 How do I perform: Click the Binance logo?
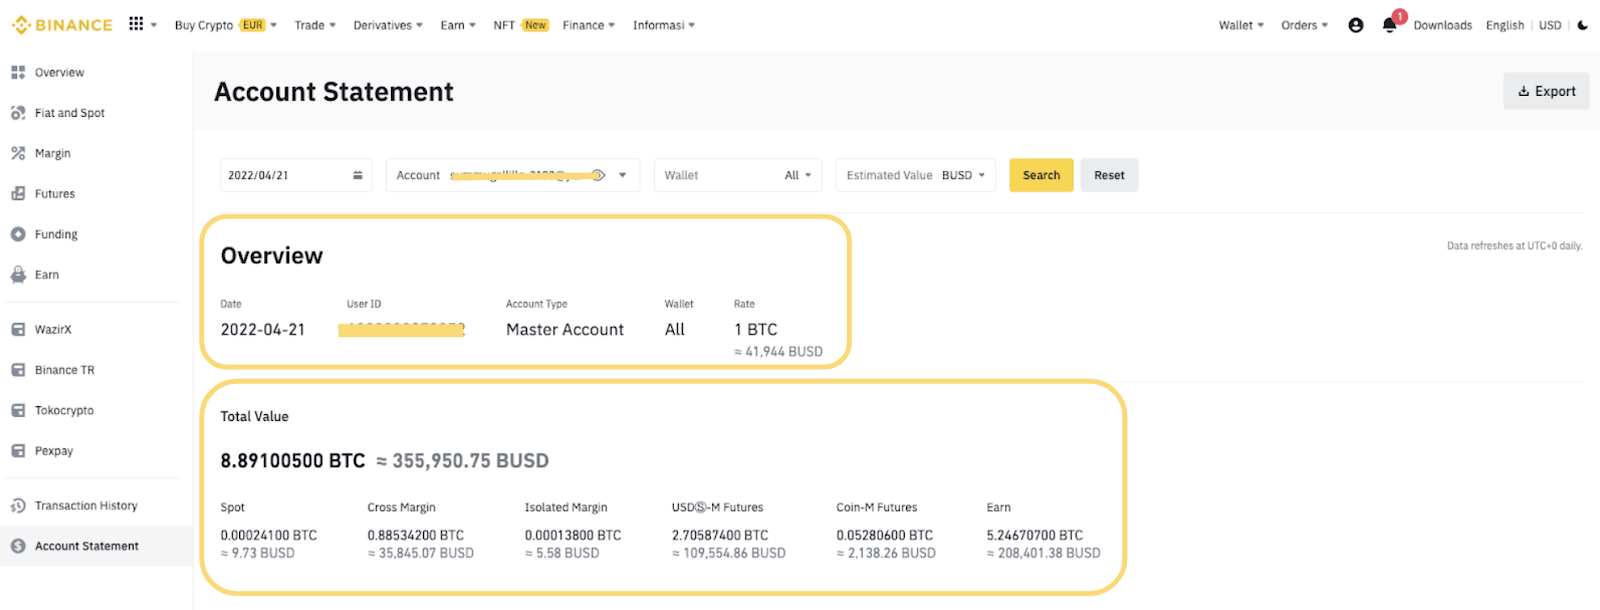tap(62, 25)
